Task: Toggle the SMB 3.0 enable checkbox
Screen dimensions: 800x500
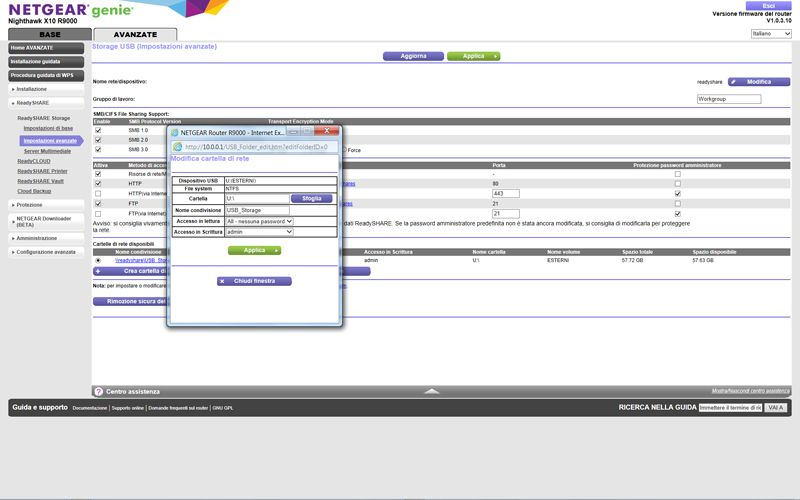Action: point(98,149)
